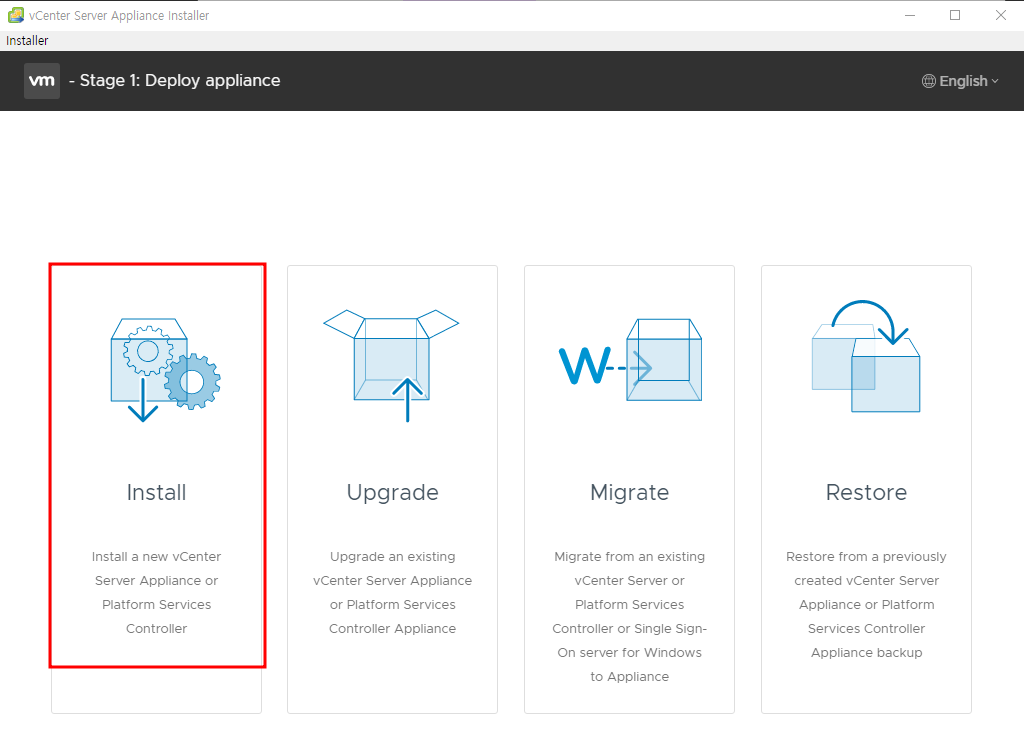This screenshot has height=729, width=1024.
Task: Click the vCenter installer title bar icon
Action: click(16, 15)
